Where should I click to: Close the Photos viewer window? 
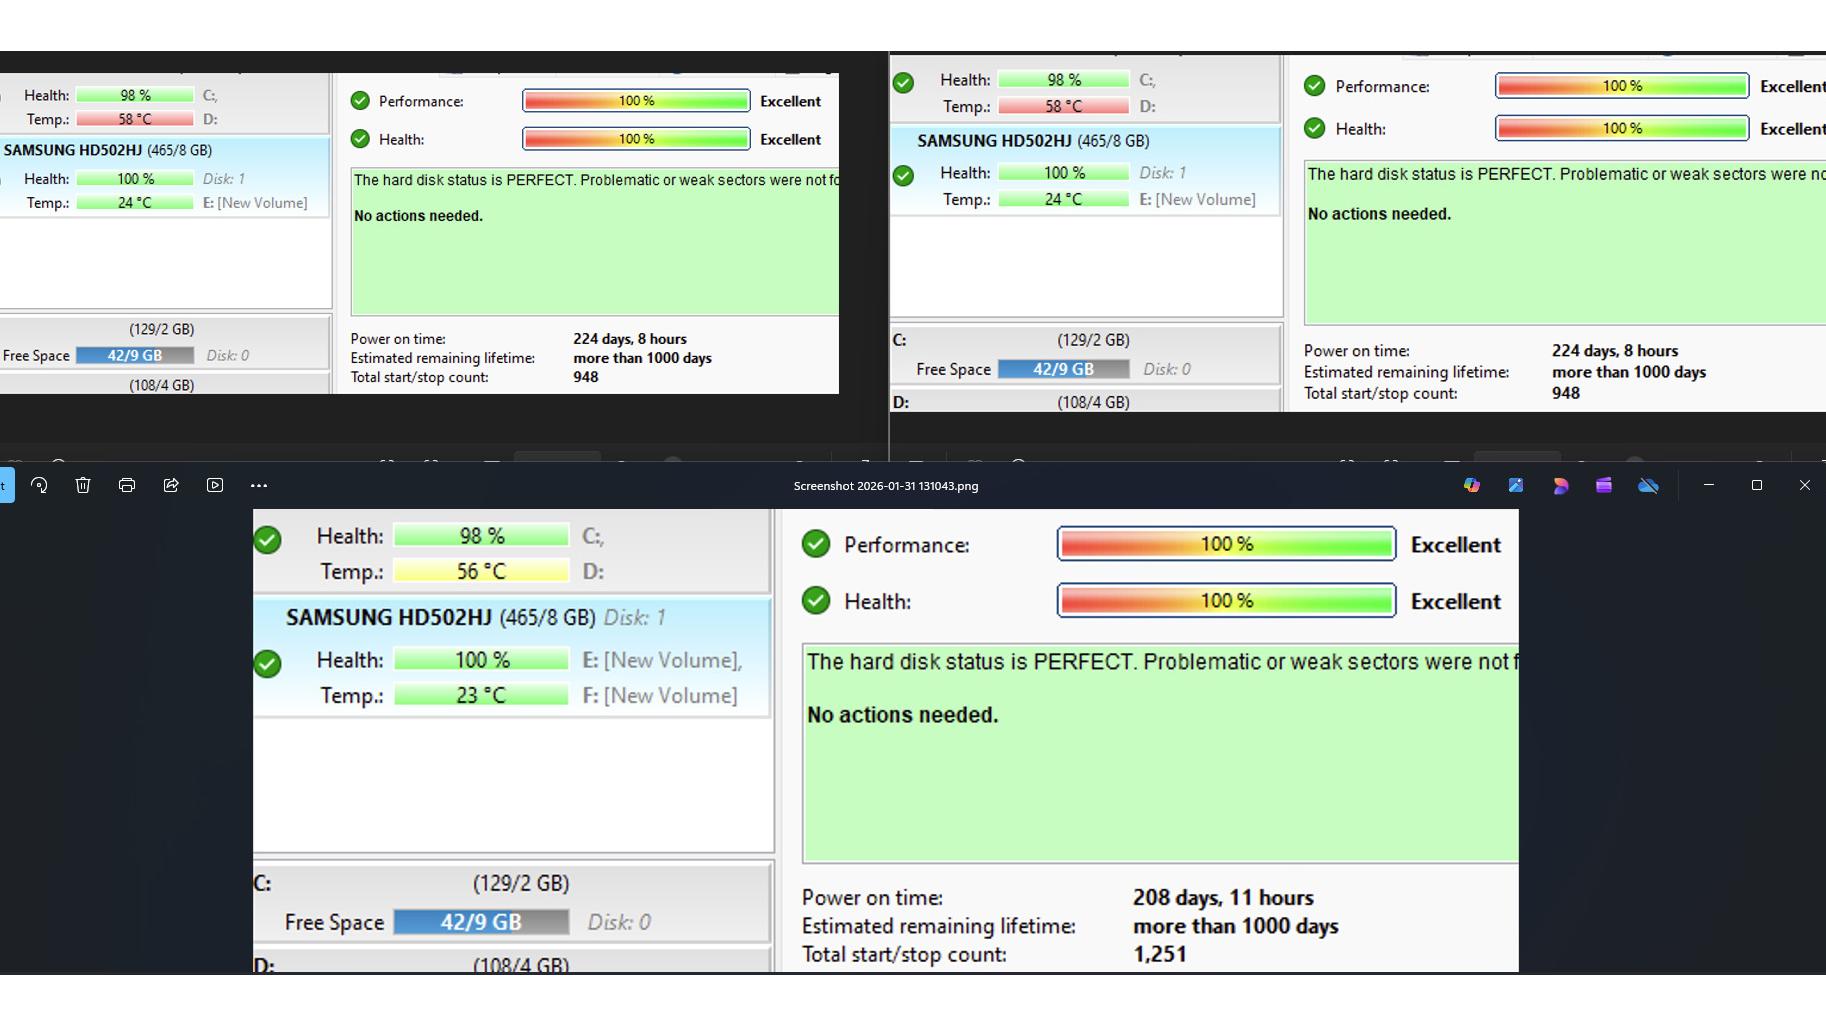point(1804,485)
